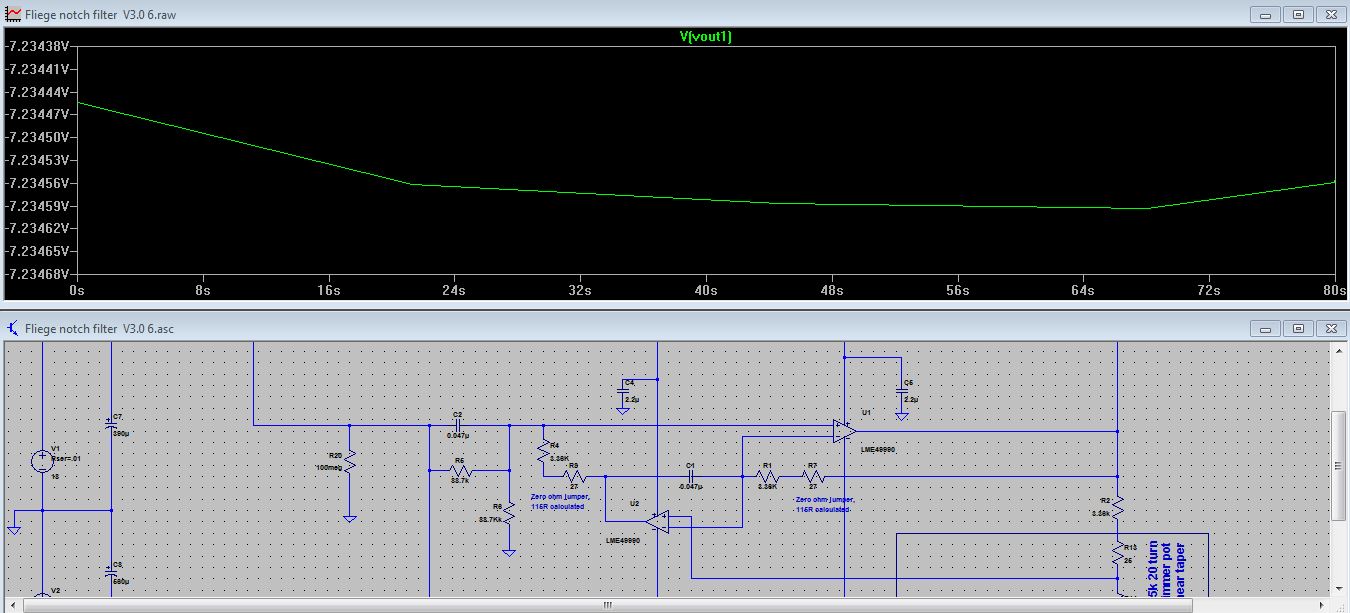Click the LME49990 label under U2
This screenshot has width=1350, height=613.
pyautogui.click(x=622, y=540)
